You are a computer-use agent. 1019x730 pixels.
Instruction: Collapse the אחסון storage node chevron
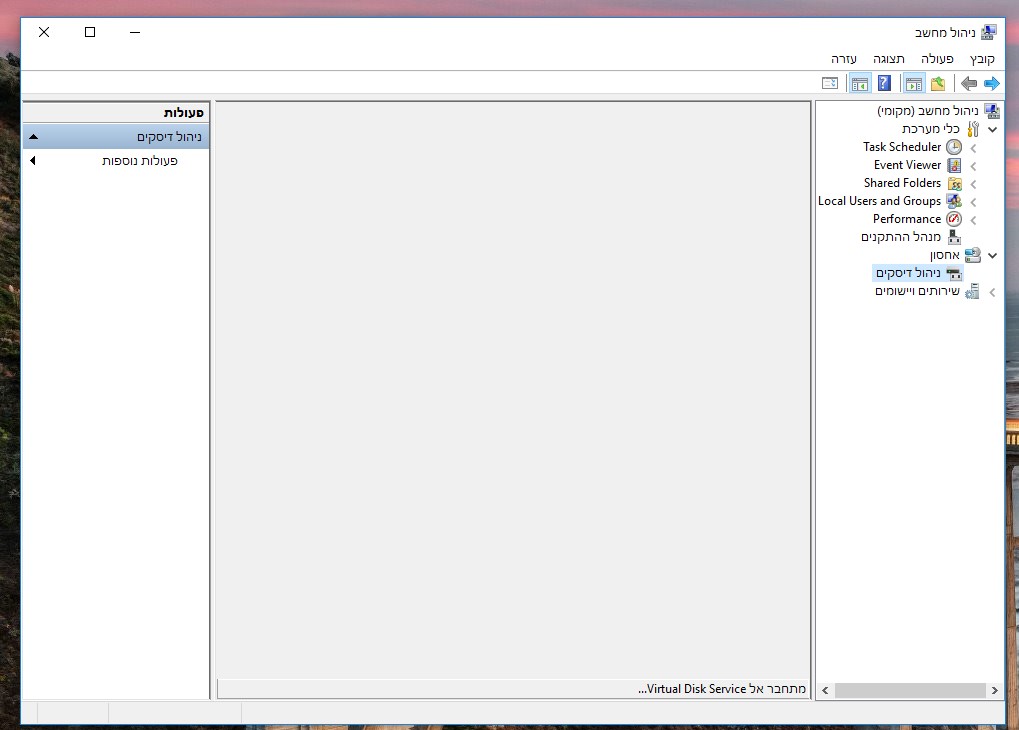click(992, 255)
